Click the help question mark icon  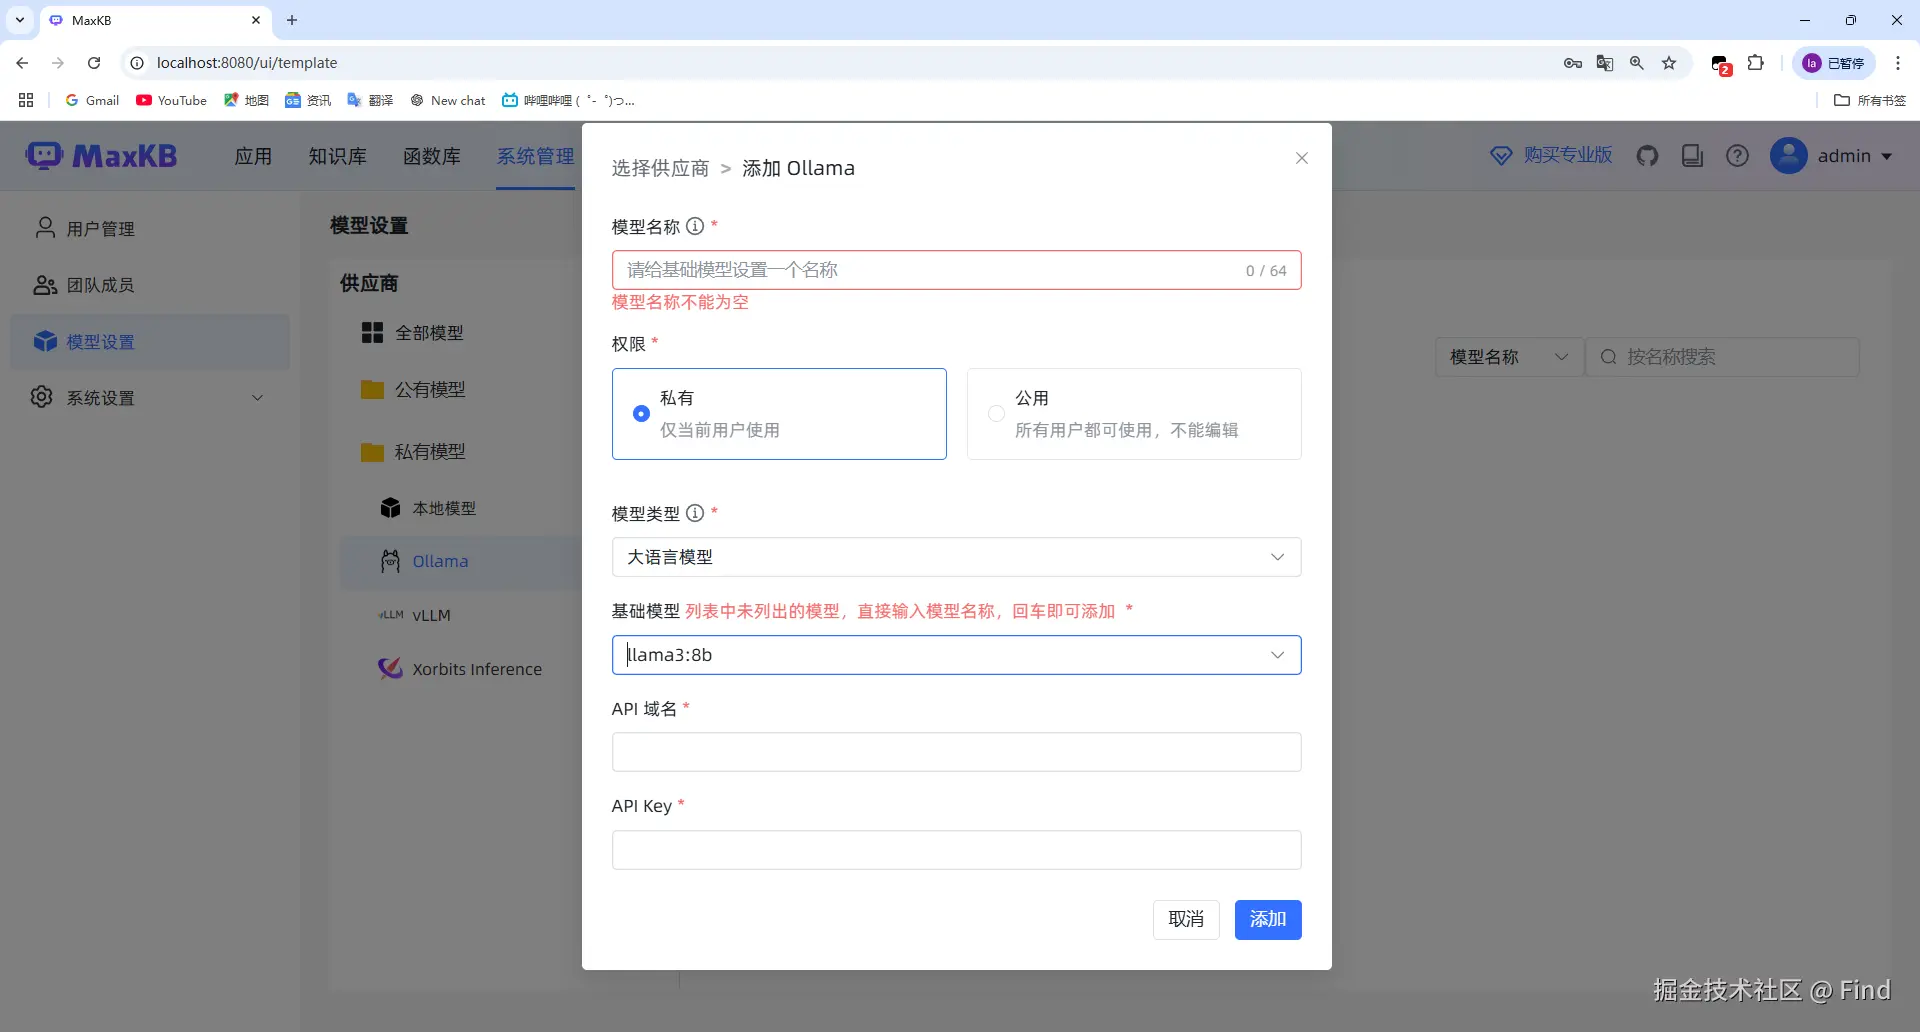[x=1738, y=156]
